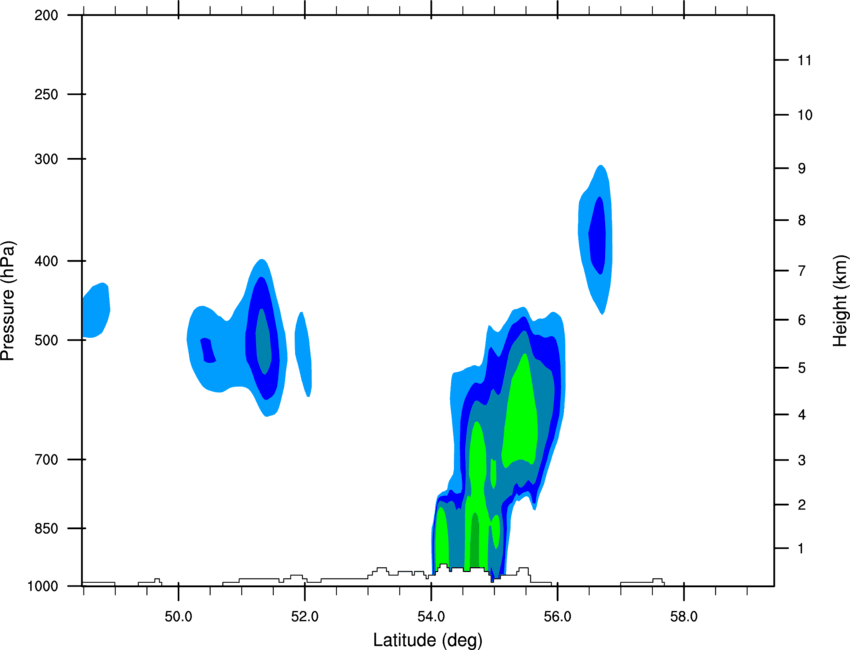Click the 400 pressure tick label

[x=47, y=261]
